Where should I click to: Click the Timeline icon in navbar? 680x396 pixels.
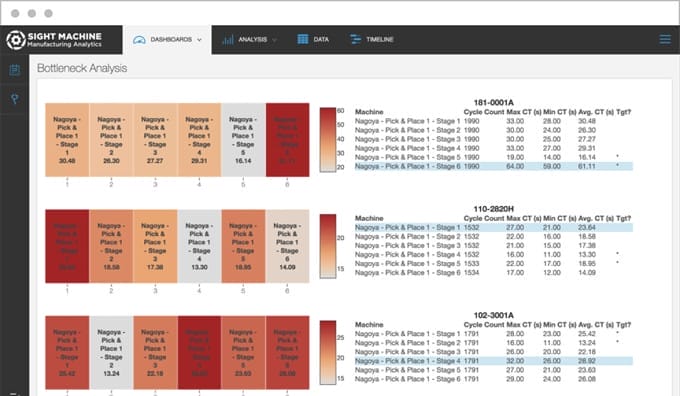click(x=355, y=39)
